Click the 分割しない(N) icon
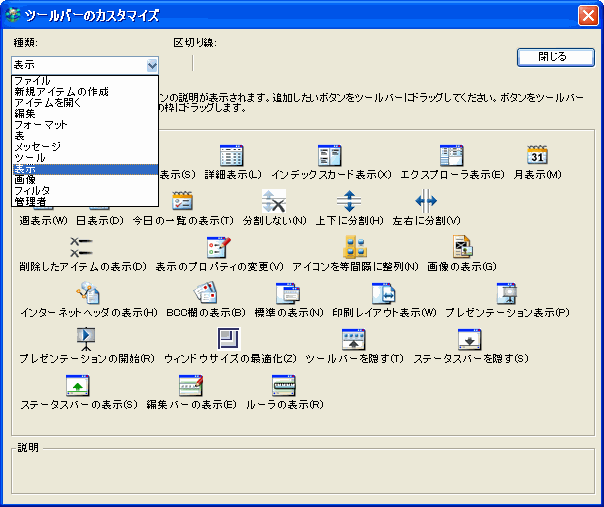The image size is (604, 507). [x=274, y=201]
